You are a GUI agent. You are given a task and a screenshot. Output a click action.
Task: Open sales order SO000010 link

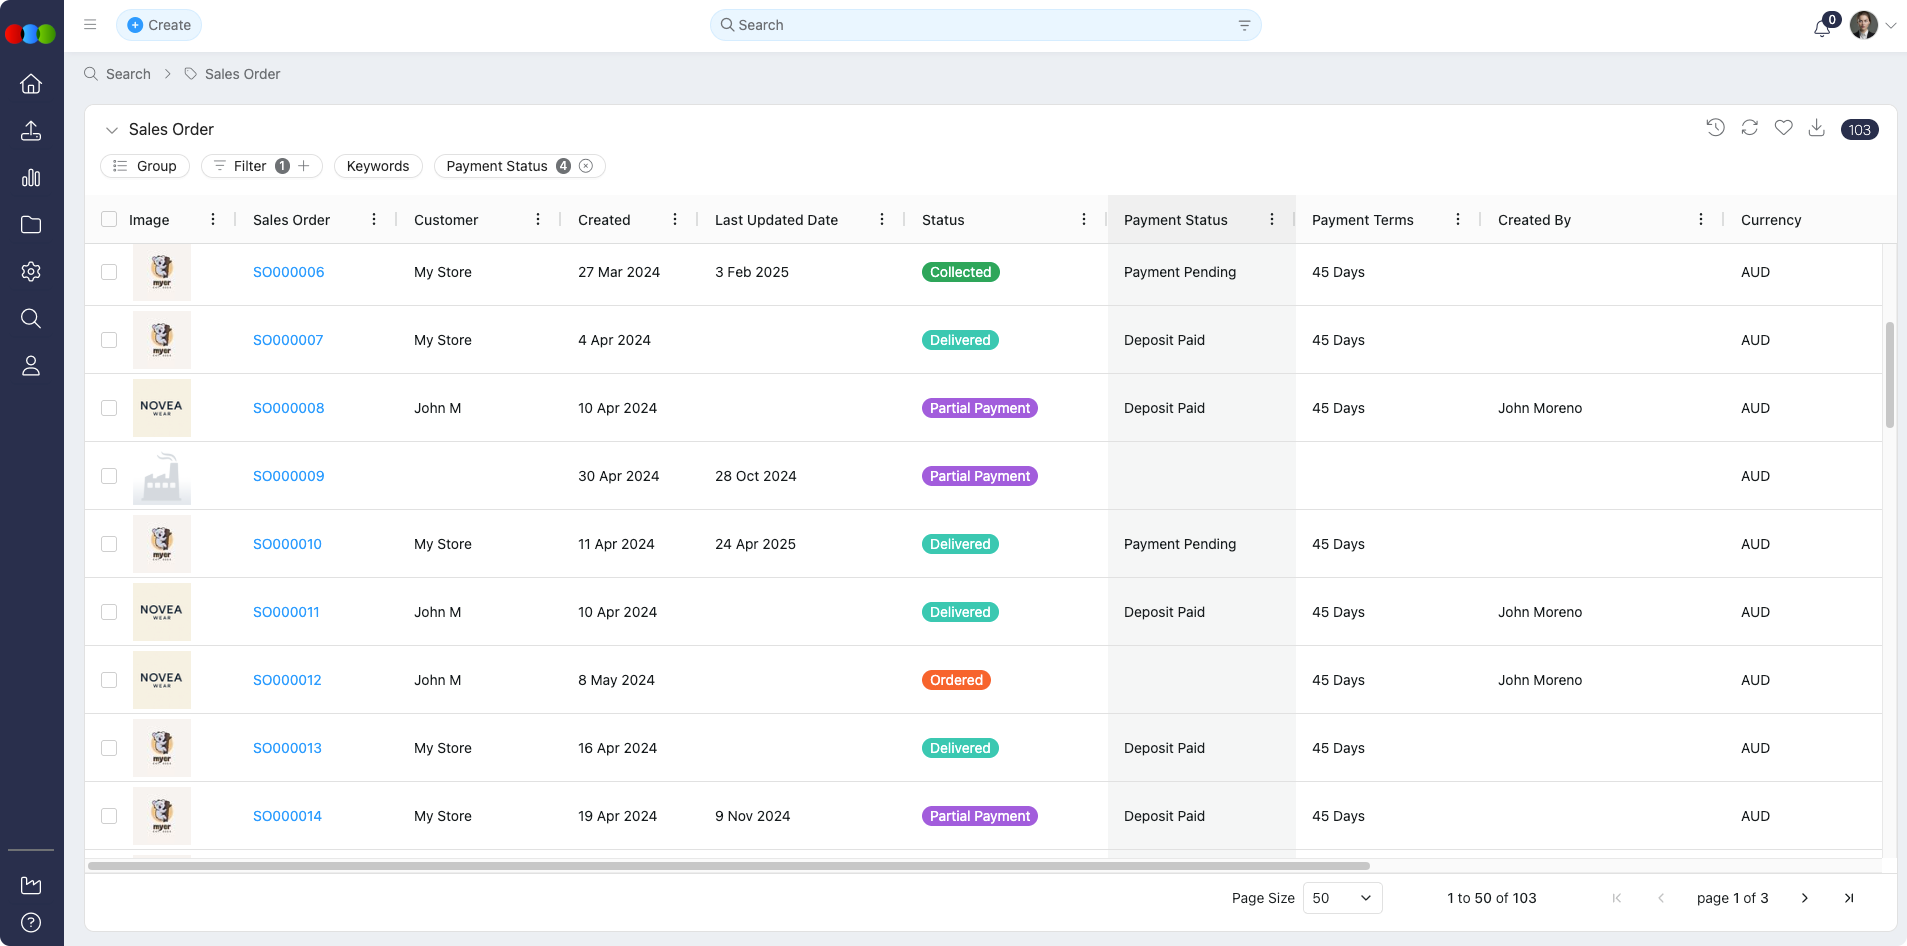(x=287, y=544)
